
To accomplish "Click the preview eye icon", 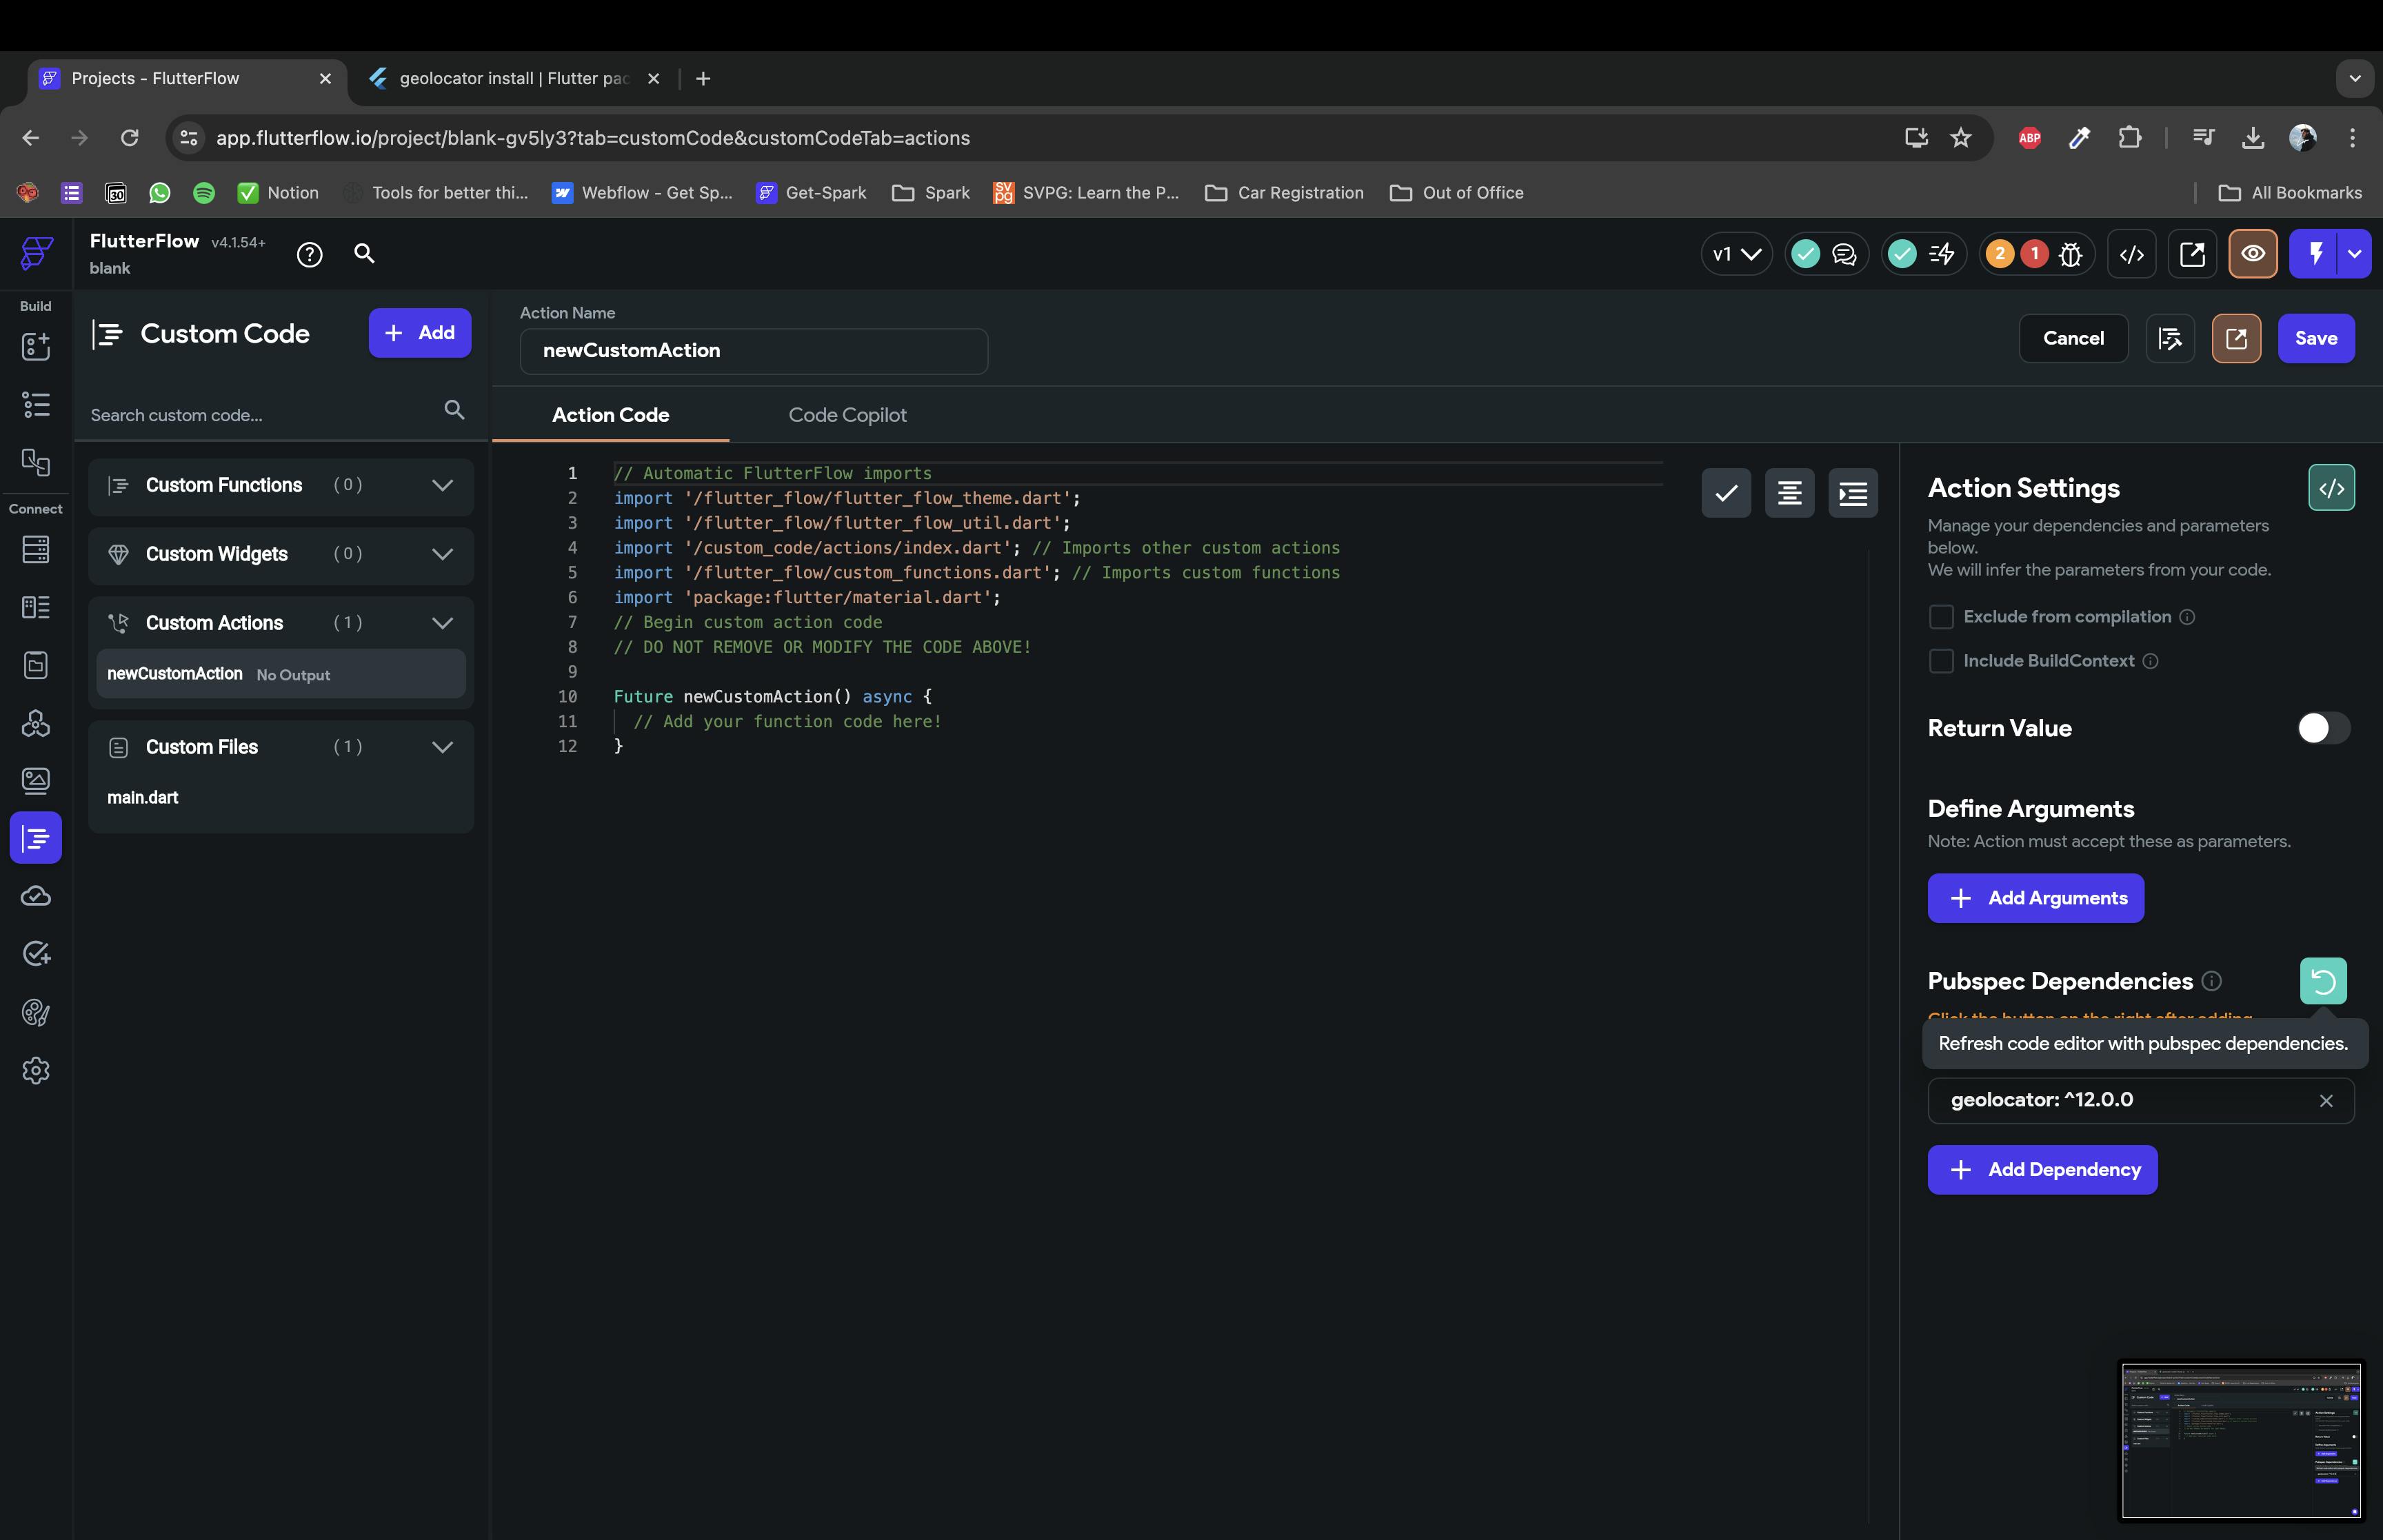I will [x=2252, y=254].
